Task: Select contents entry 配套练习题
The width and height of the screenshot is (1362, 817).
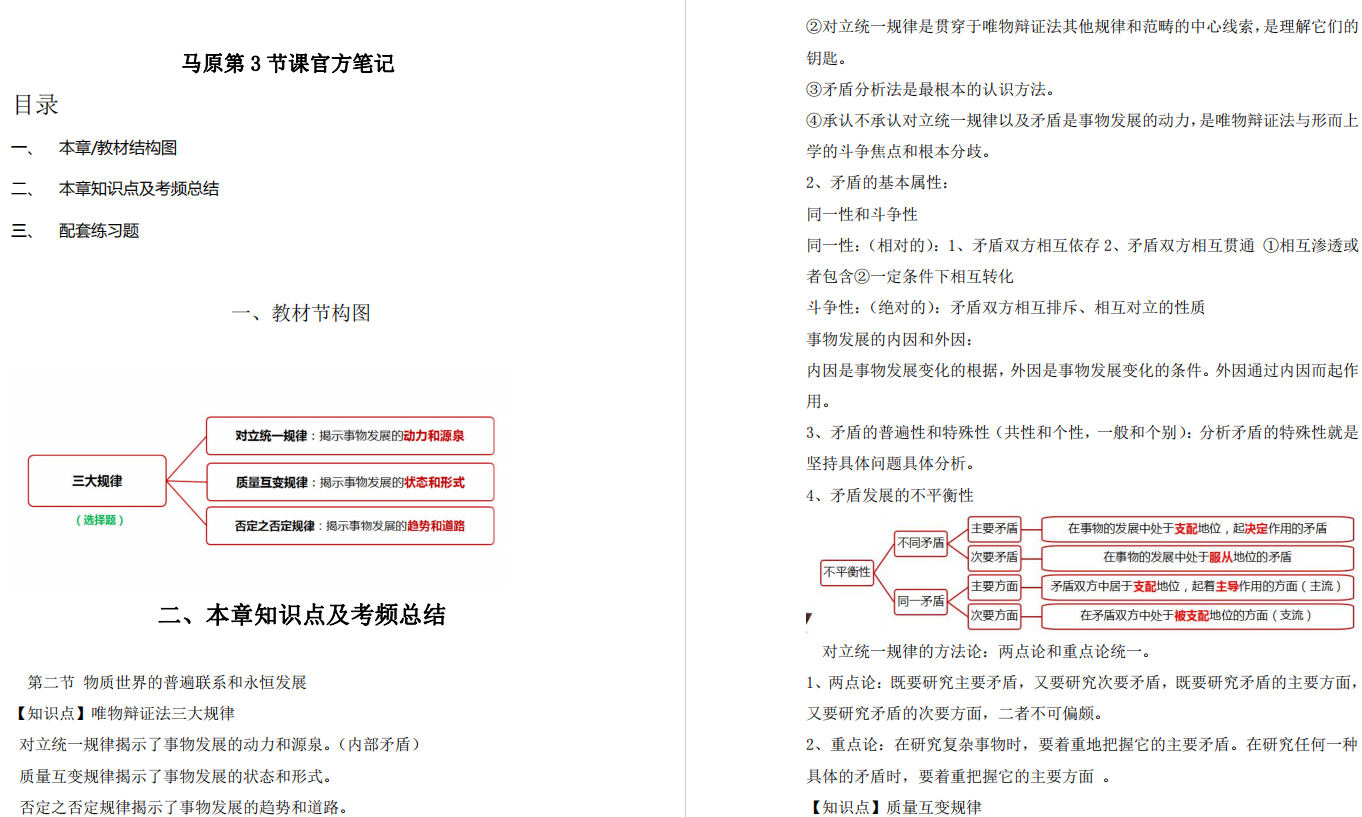Action: pyautogui.click(x=98, y=230)
